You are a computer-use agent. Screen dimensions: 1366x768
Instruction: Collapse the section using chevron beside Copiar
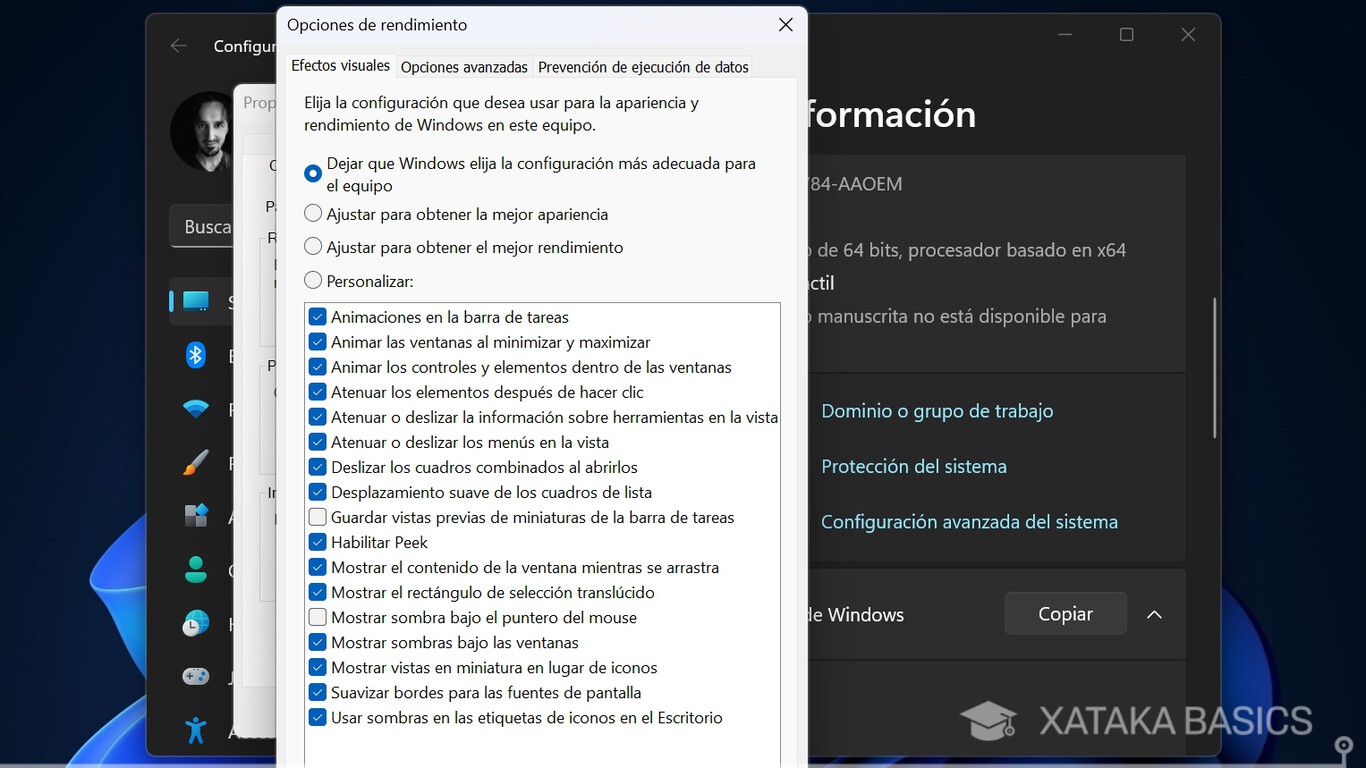click(x=1154, y=614)
